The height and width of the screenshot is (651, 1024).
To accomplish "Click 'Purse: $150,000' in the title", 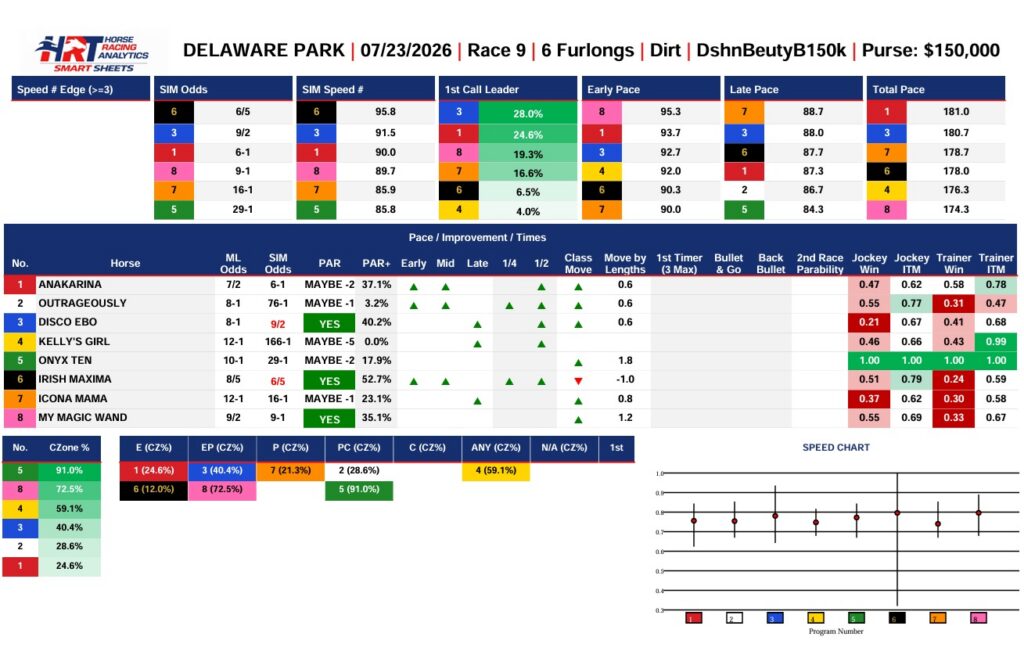I will [x=931, y=50].
